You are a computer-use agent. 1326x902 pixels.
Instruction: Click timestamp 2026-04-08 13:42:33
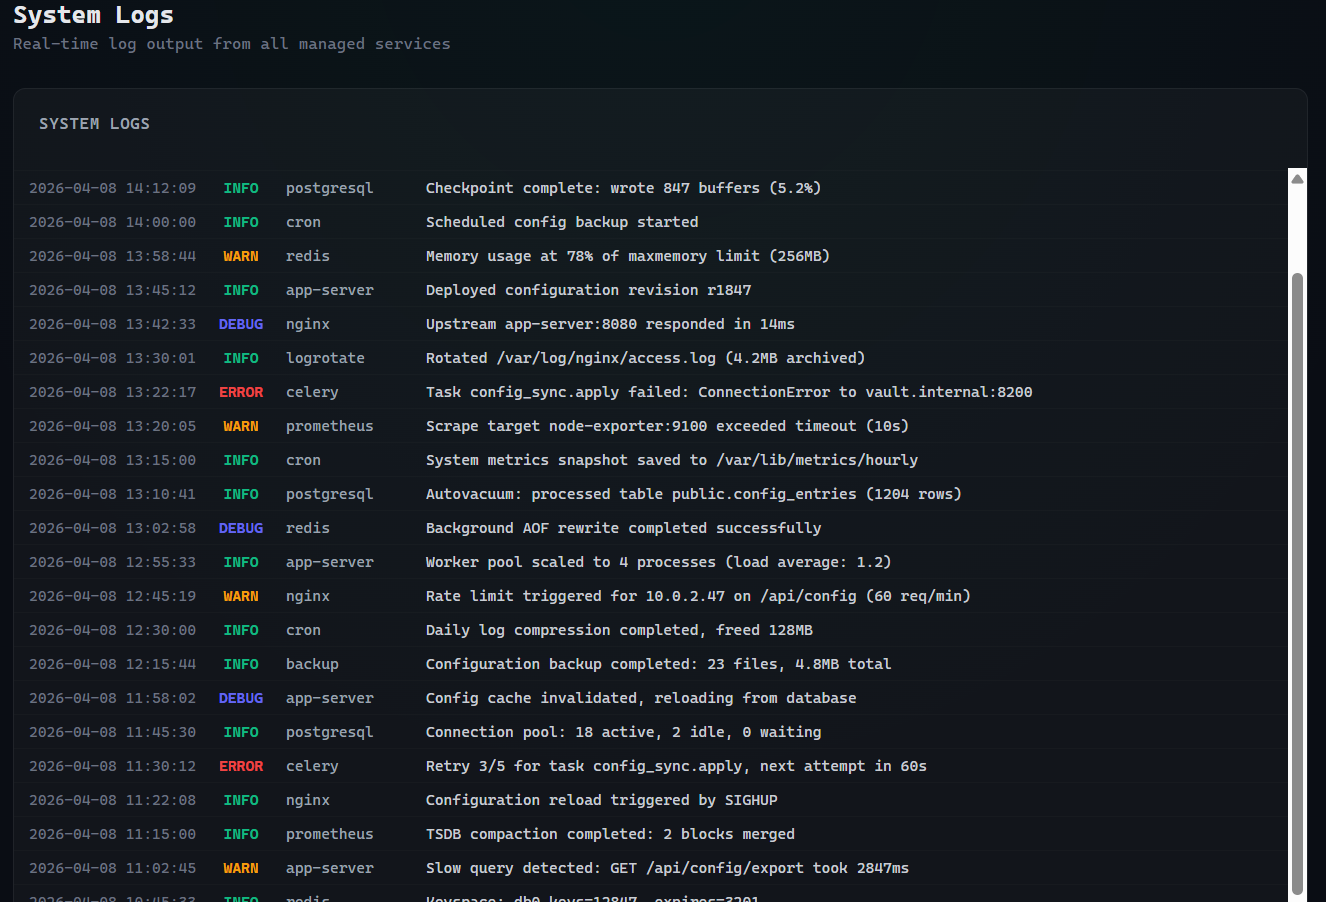112,324
